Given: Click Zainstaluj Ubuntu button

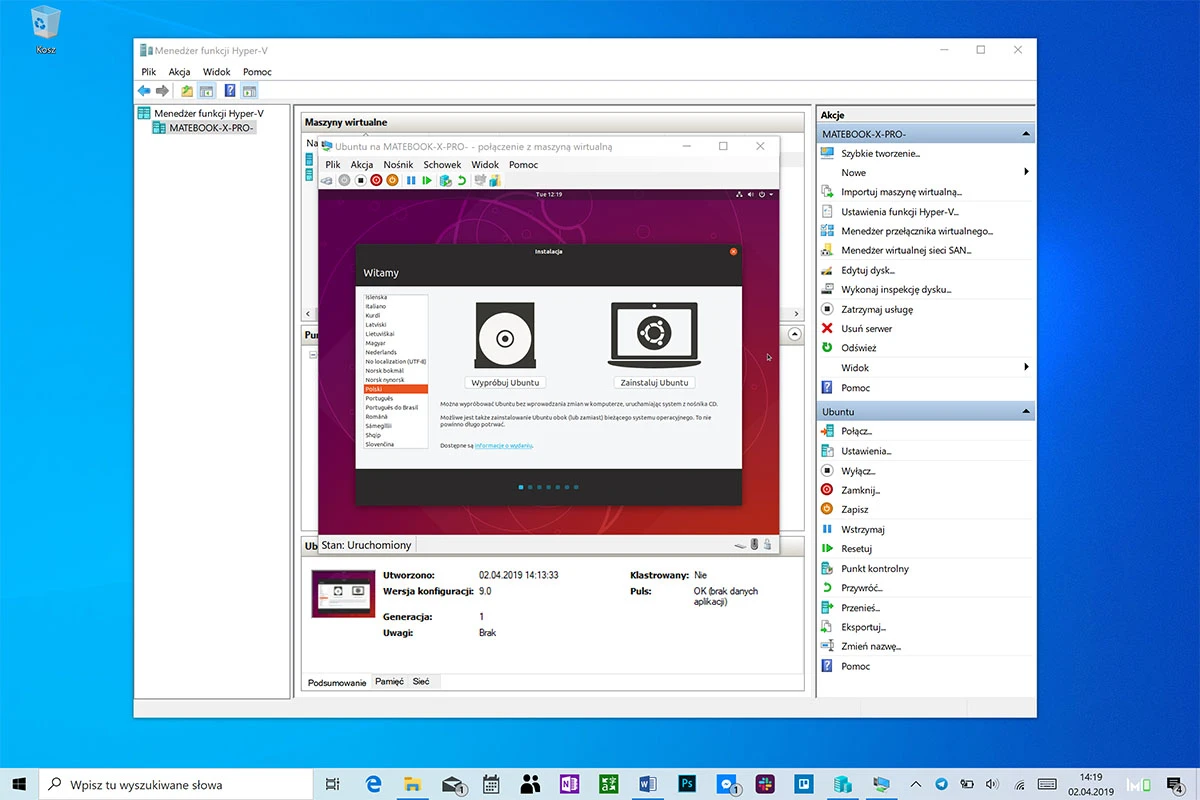Looking at the screenshot, I should click(654, 383).
